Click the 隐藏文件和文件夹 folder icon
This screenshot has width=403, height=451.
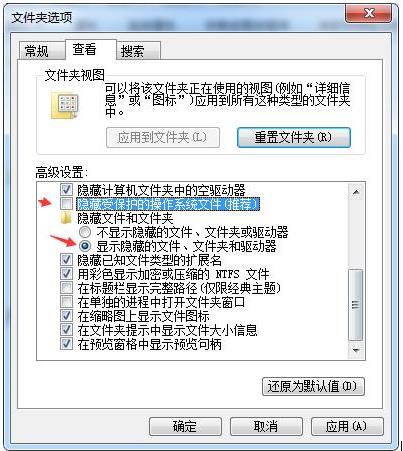point(66,219)
